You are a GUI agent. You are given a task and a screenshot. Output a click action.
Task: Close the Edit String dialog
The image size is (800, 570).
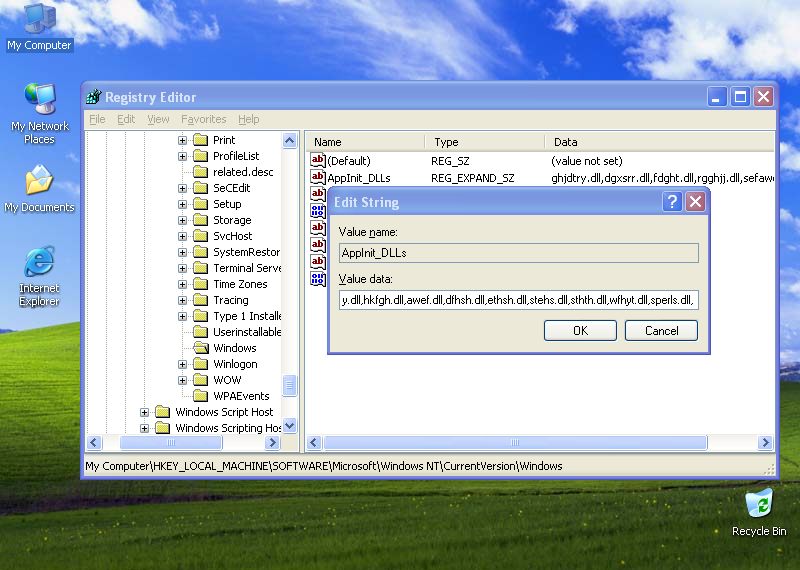click(x=695, y=202)
